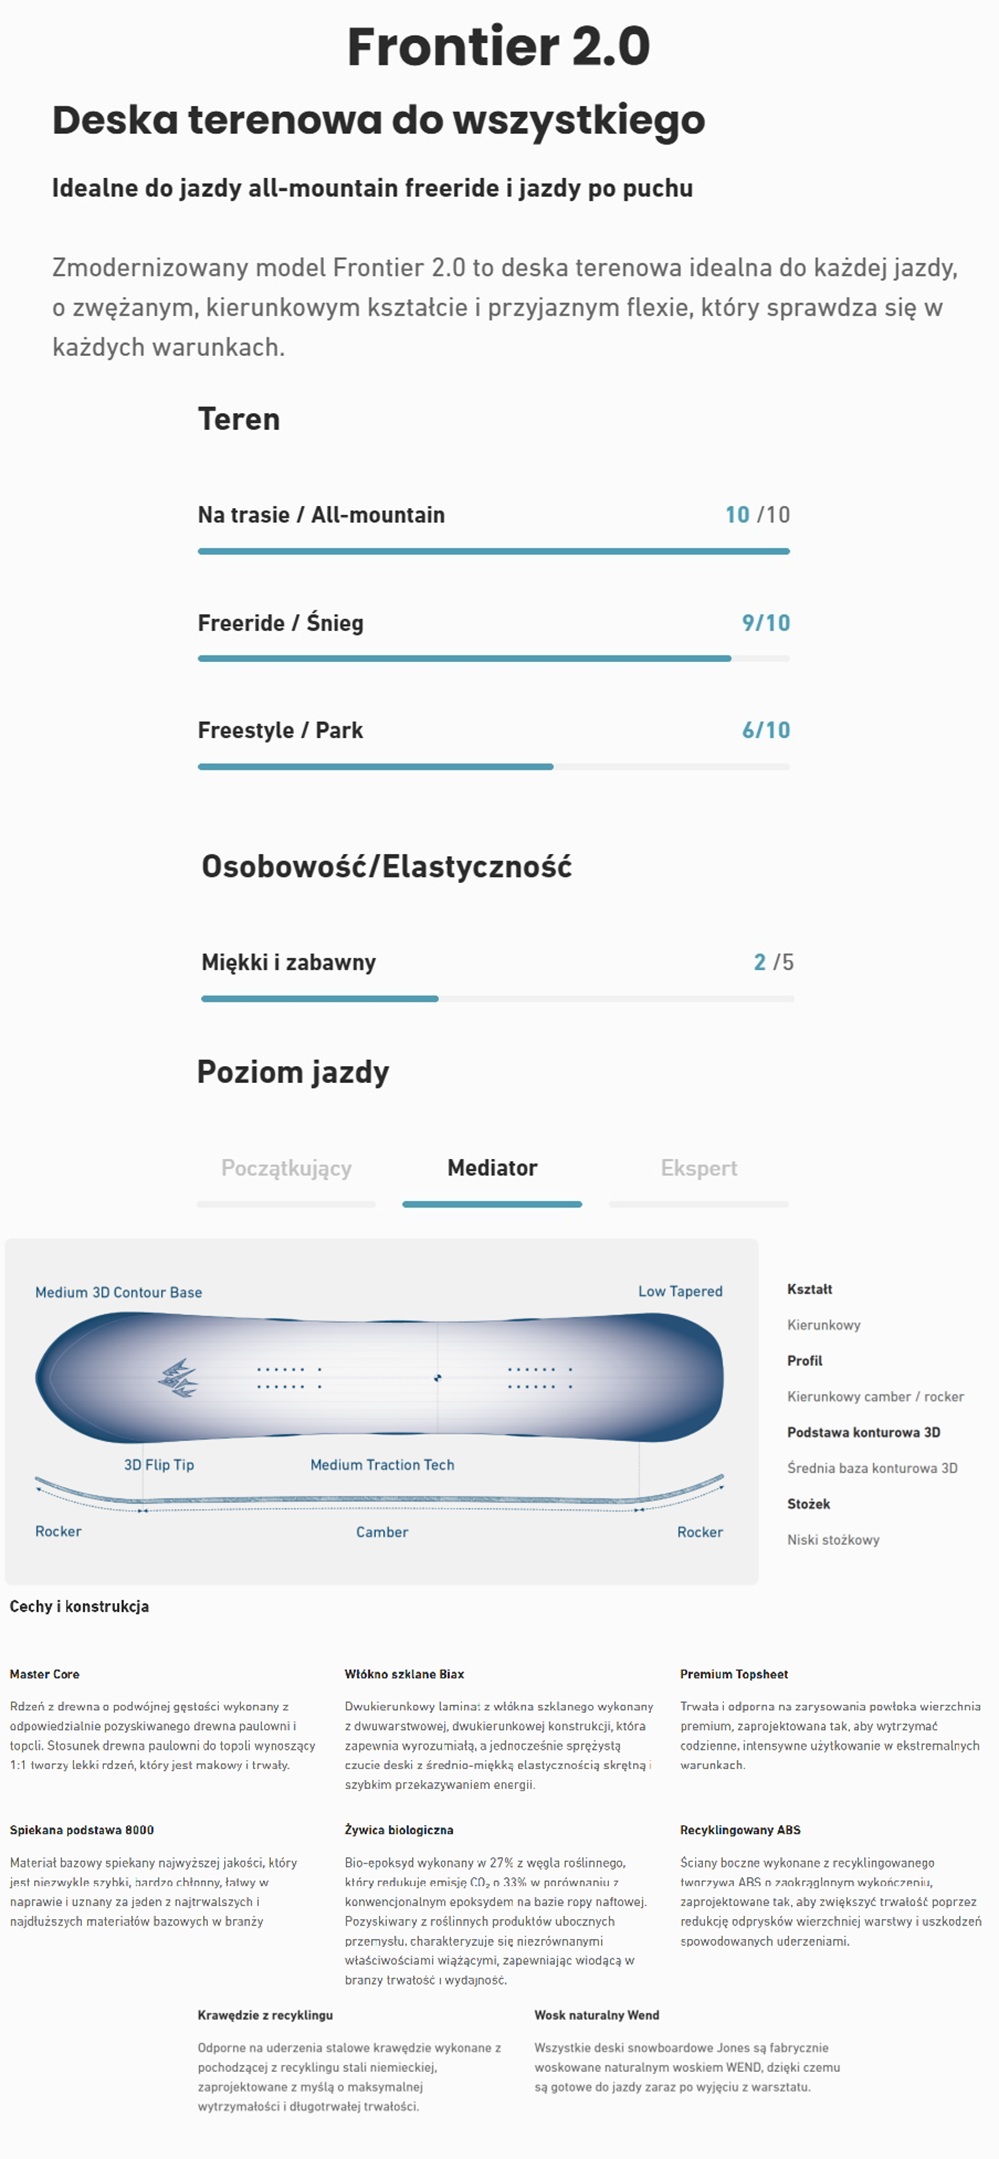
Task: Click the Frontier 2.0 page title
Action: pos(498,47)
